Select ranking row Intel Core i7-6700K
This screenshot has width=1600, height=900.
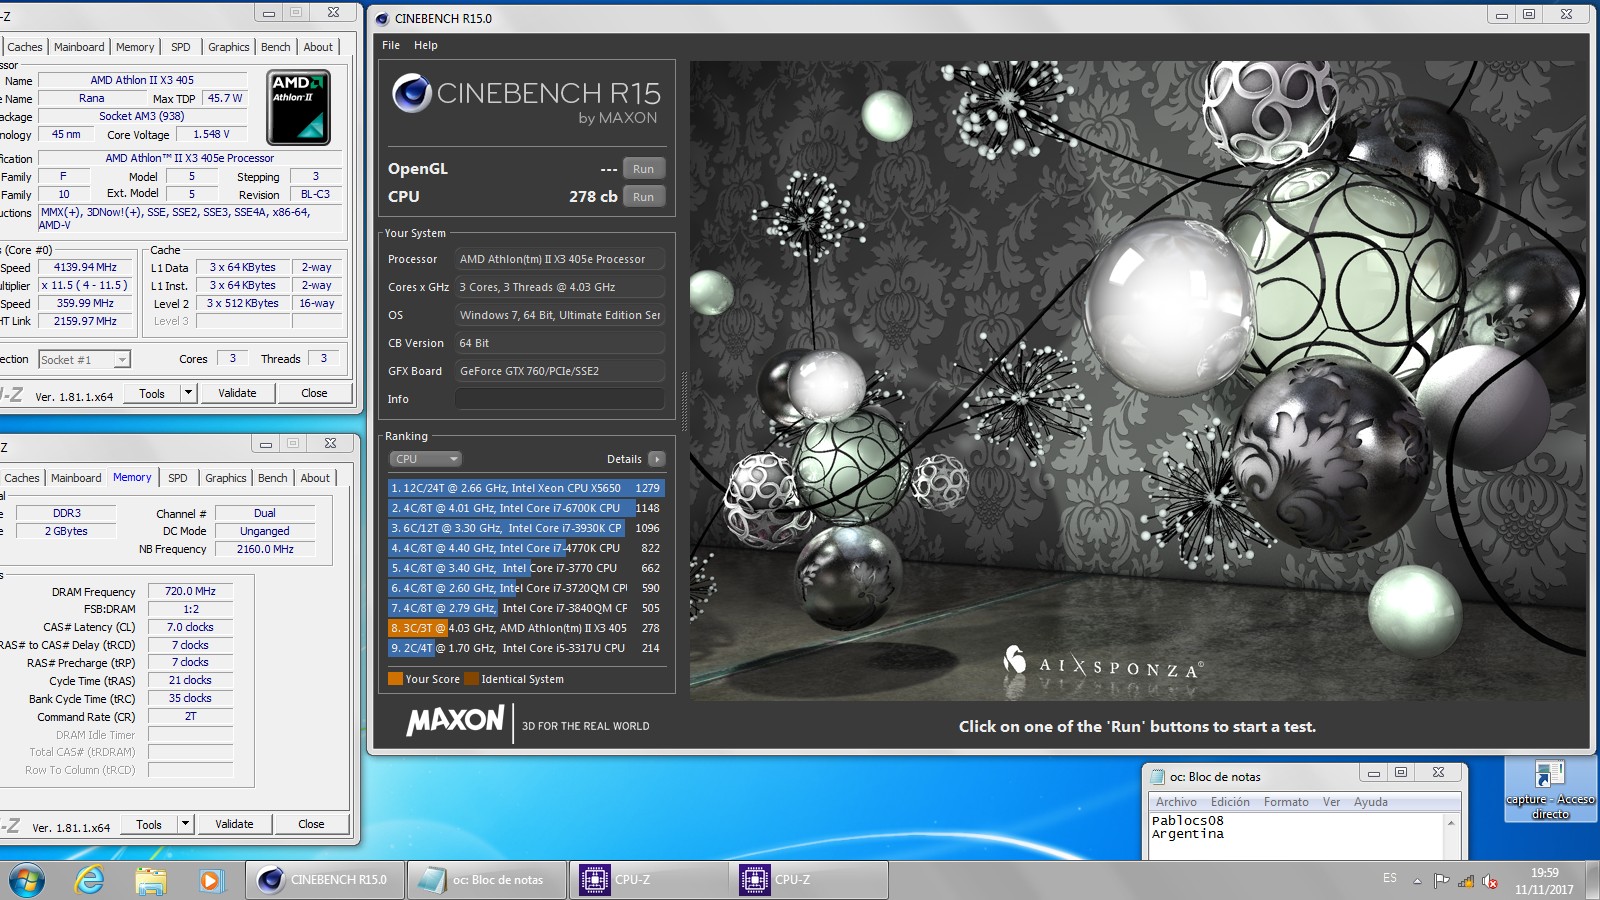(526, 508)
